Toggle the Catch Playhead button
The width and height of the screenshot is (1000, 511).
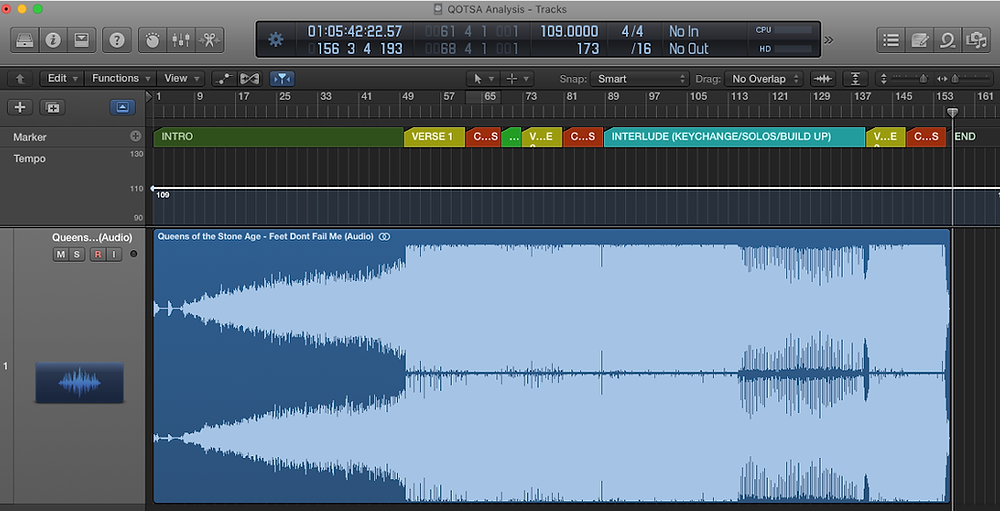coord(282,79)
